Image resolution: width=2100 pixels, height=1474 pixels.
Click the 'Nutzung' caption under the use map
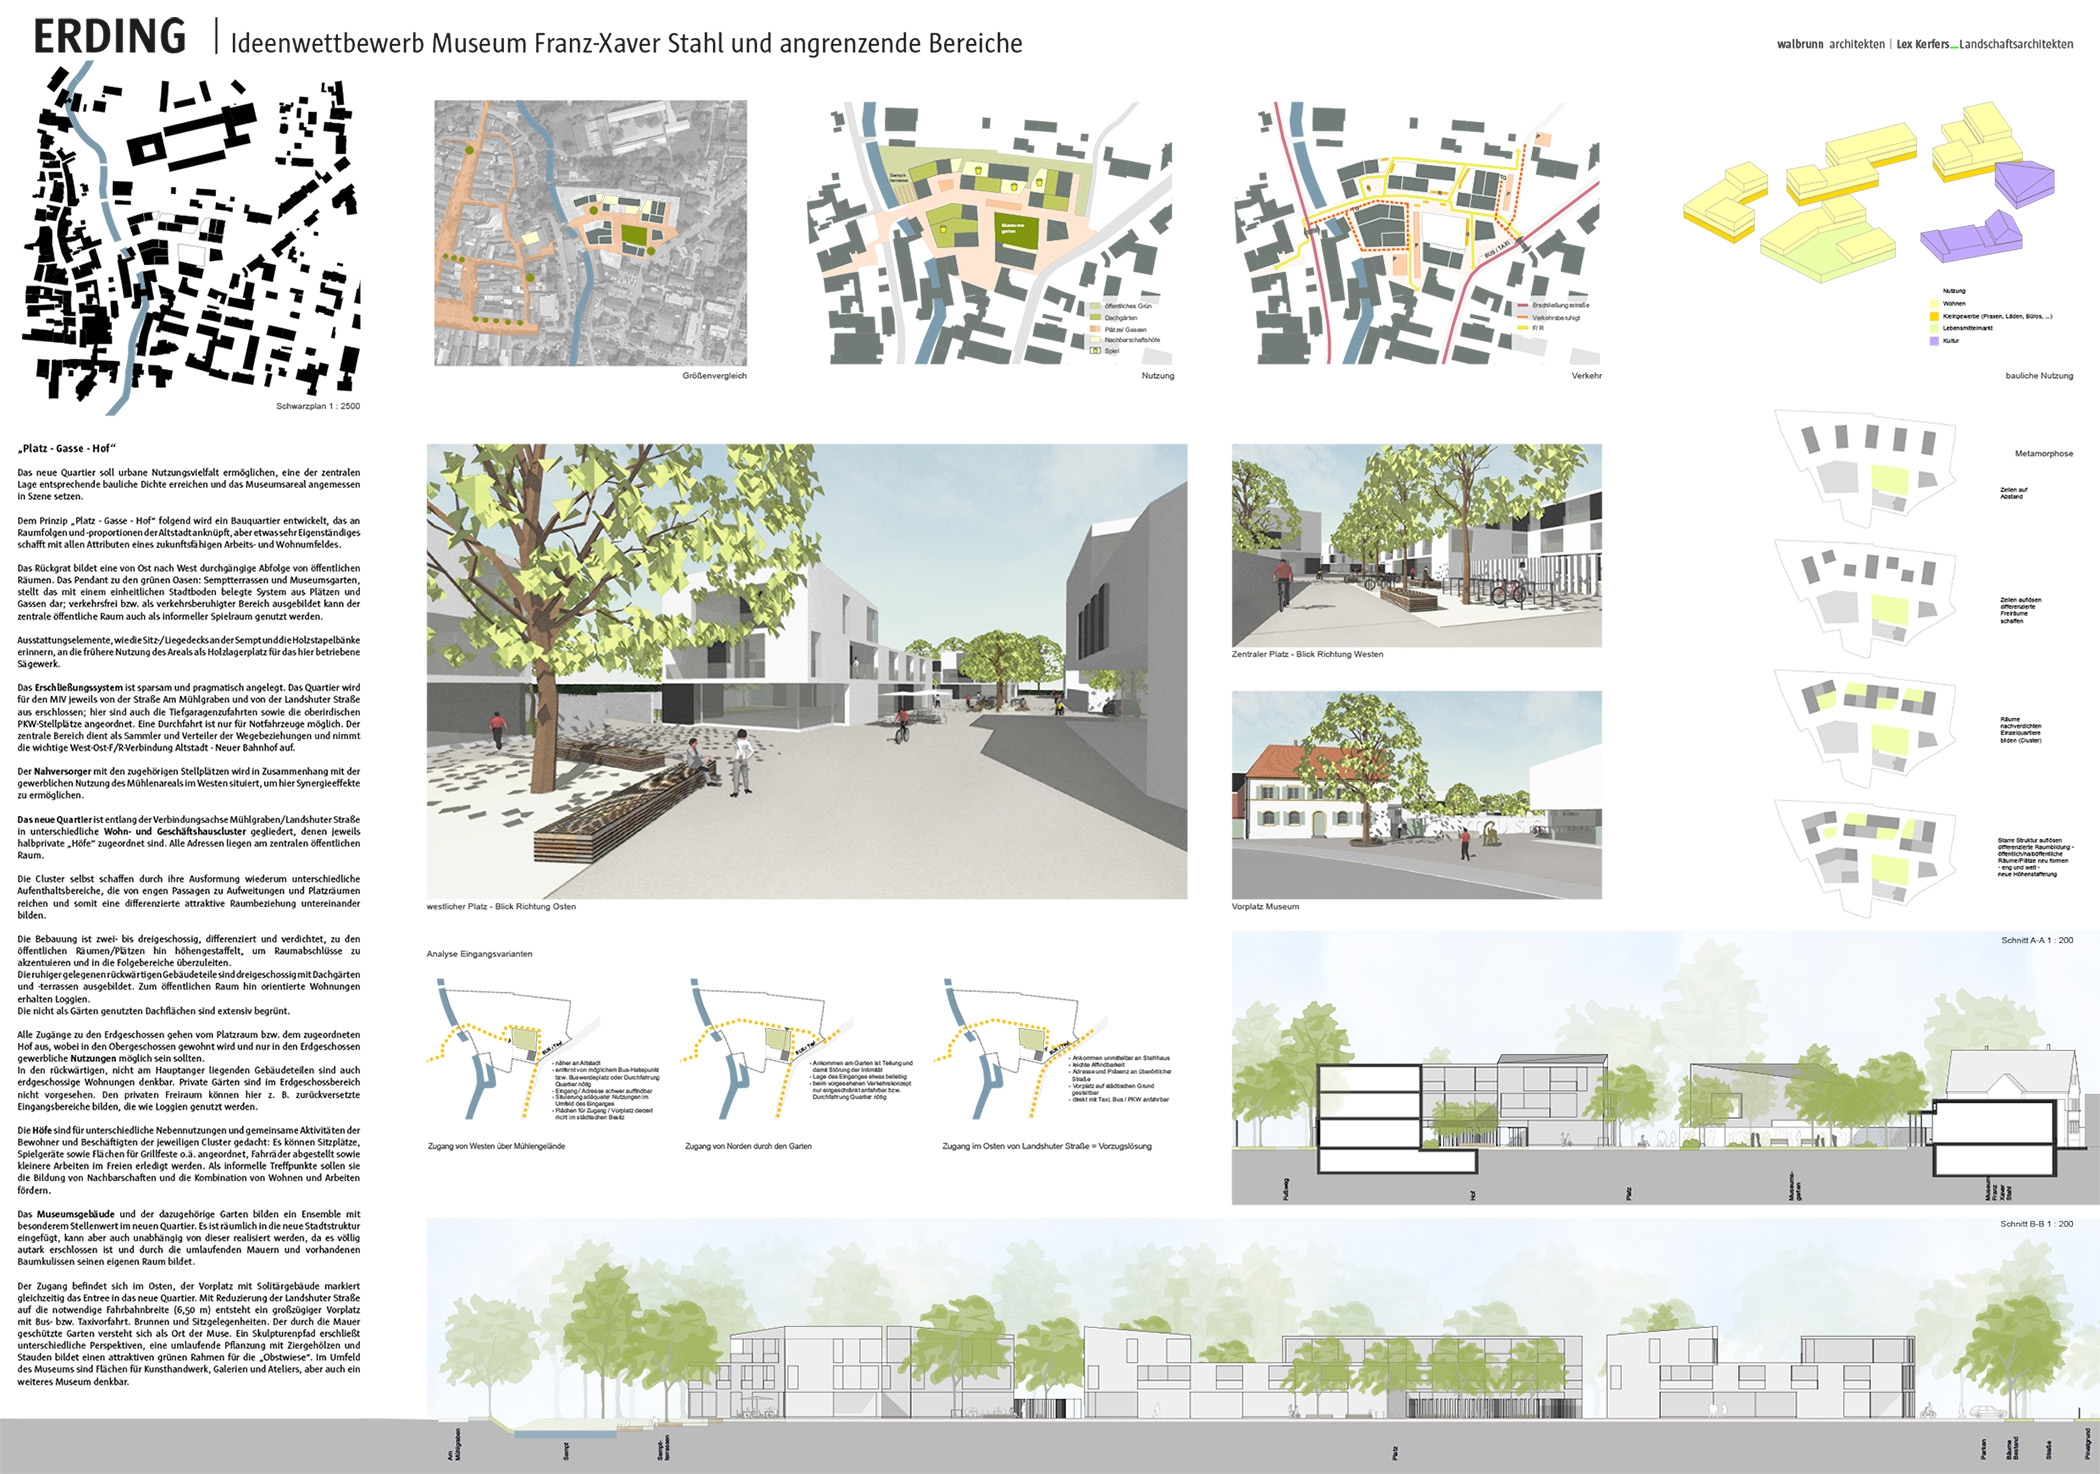1158,376
